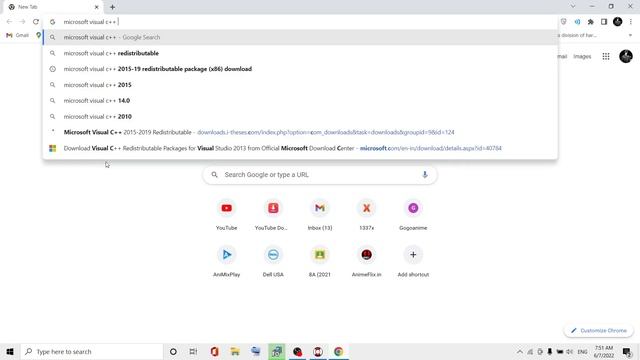This screenshot has height=360, width=640.
Task: Open the 1337x shortcut
Action: (367, 215)
